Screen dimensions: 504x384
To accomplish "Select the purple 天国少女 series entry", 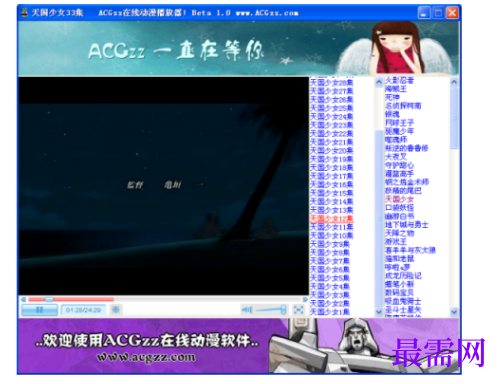I will click(x=400, y=199).
